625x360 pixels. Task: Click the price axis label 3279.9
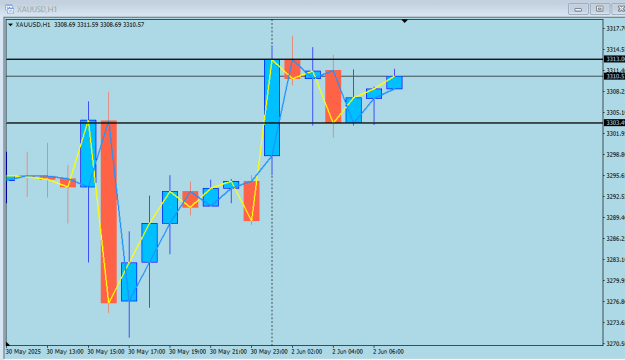point(615,281)
